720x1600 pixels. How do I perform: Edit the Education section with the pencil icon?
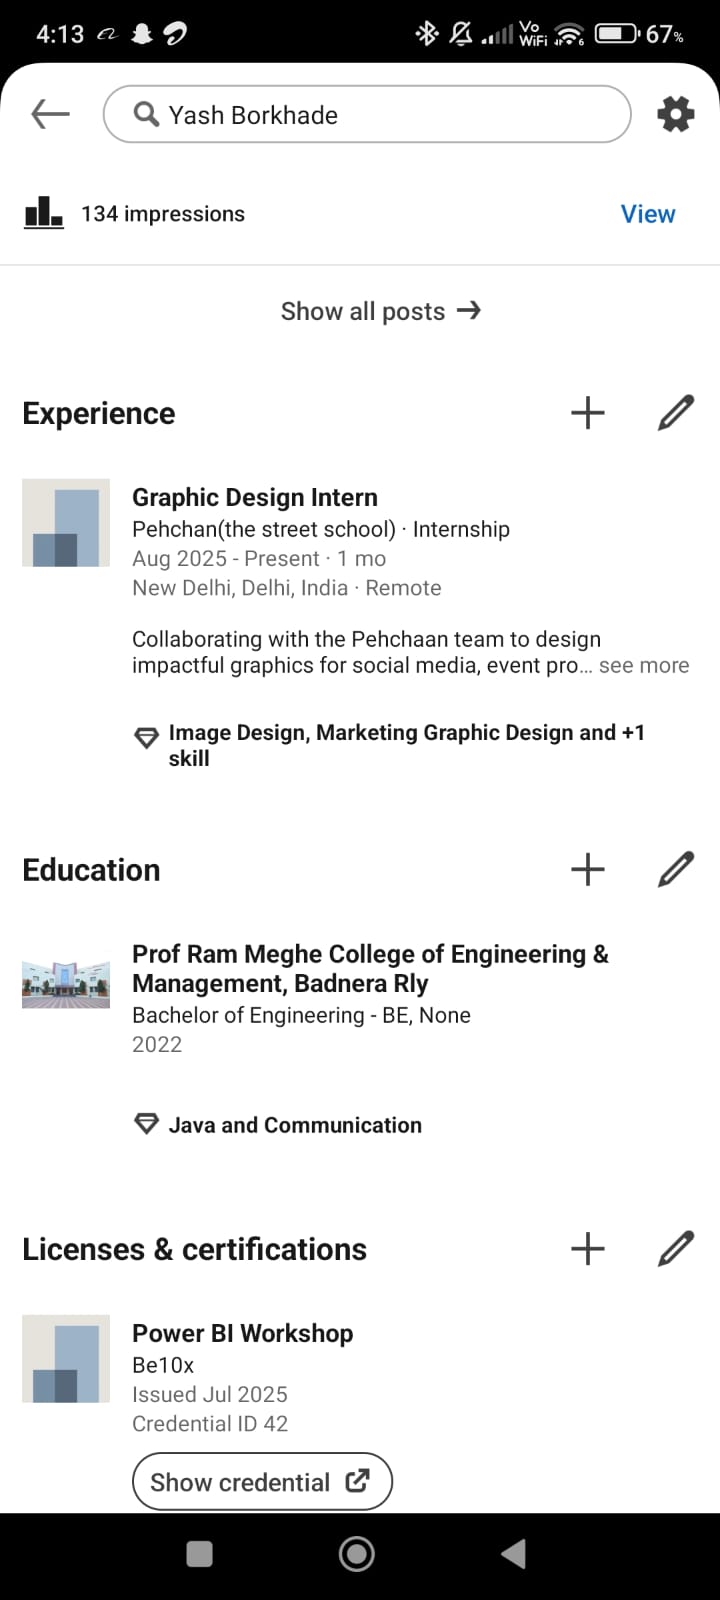click(x=676, y=869)
